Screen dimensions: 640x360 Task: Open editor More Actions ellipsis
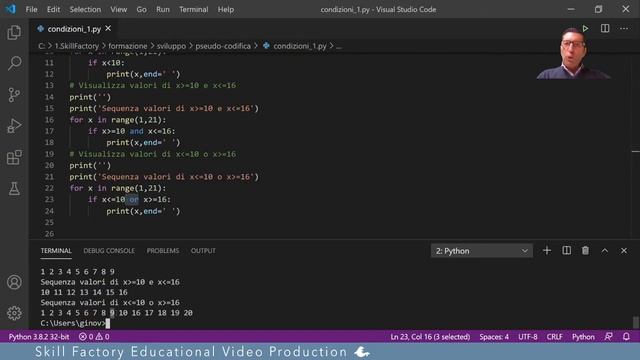coord(624,29)
